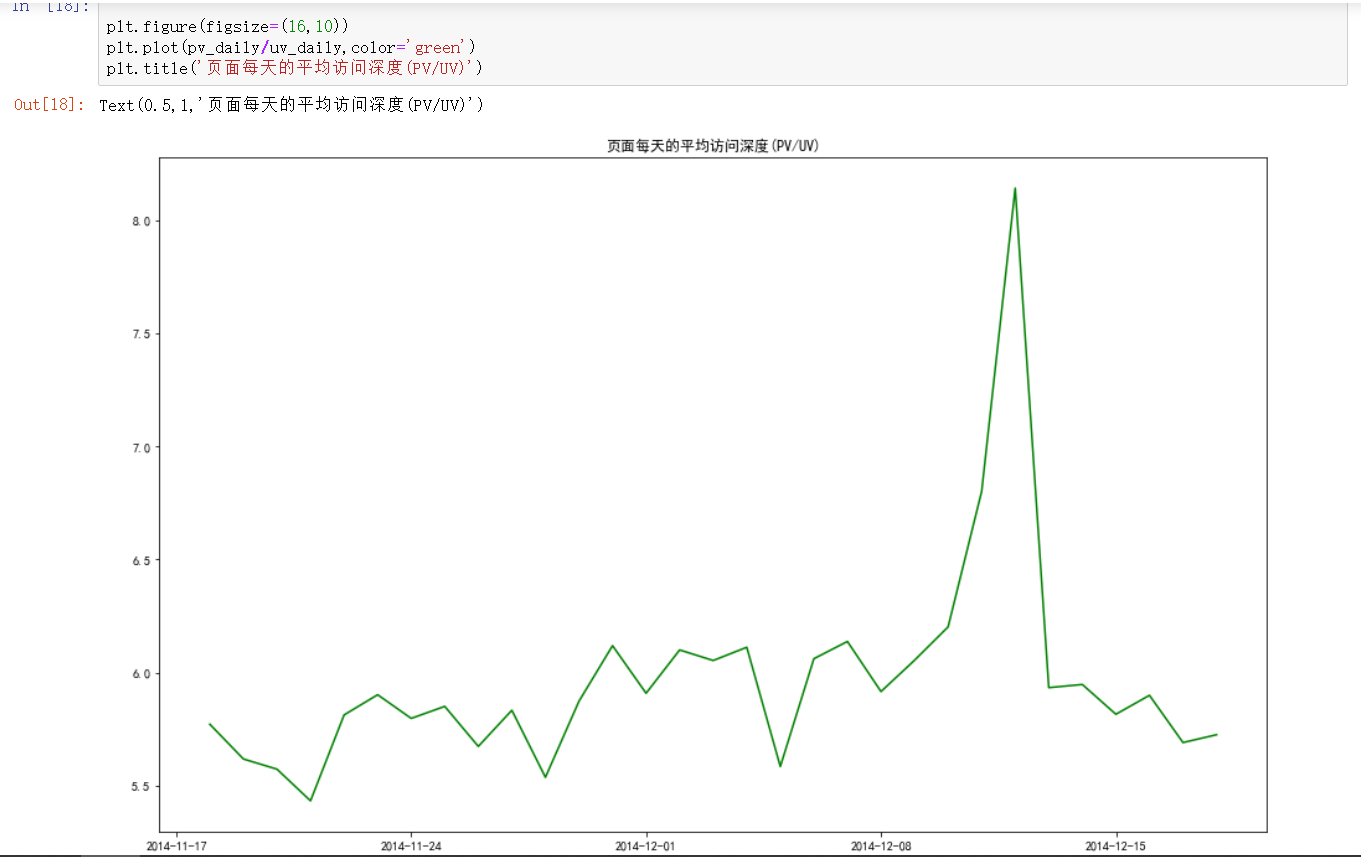Click the 7.5 y-axis tick label
This screenshot has width=1361, height=857.
click(139, 334)
